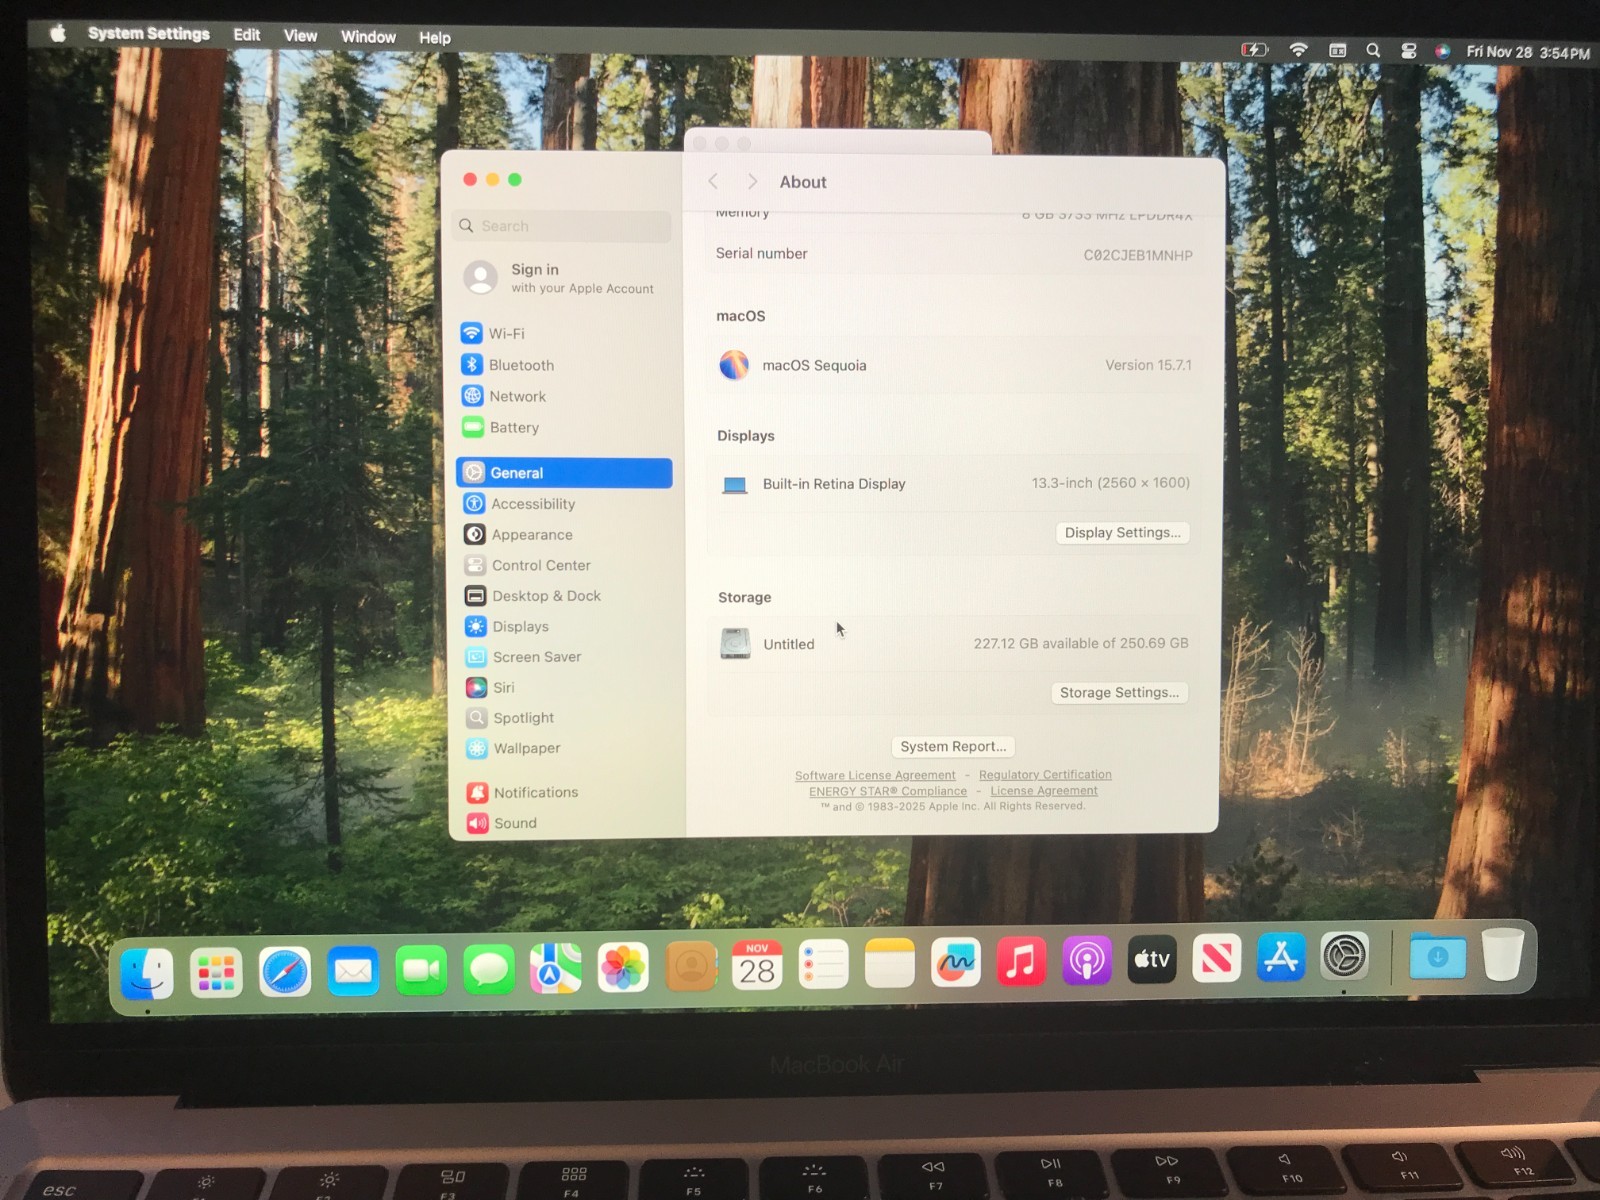Click the battery charging icon in menu bar

click(1254, 49)
